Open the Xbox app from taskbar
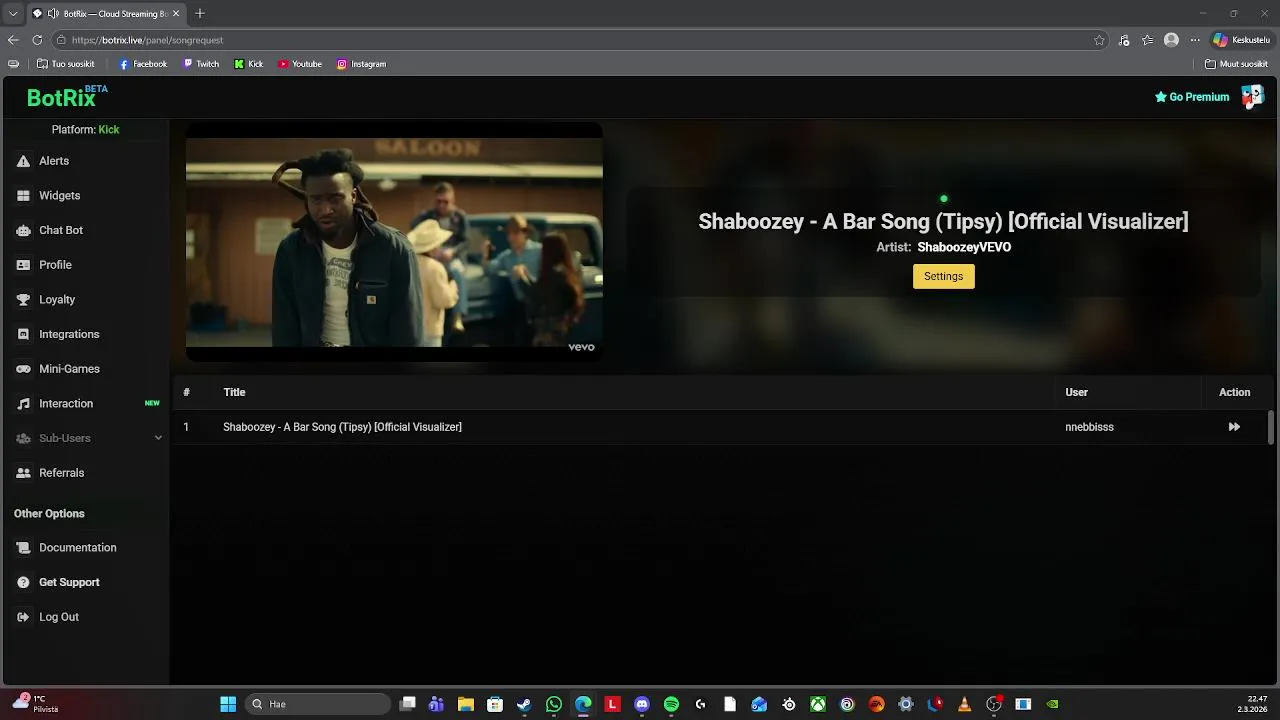 pos(818,704)
